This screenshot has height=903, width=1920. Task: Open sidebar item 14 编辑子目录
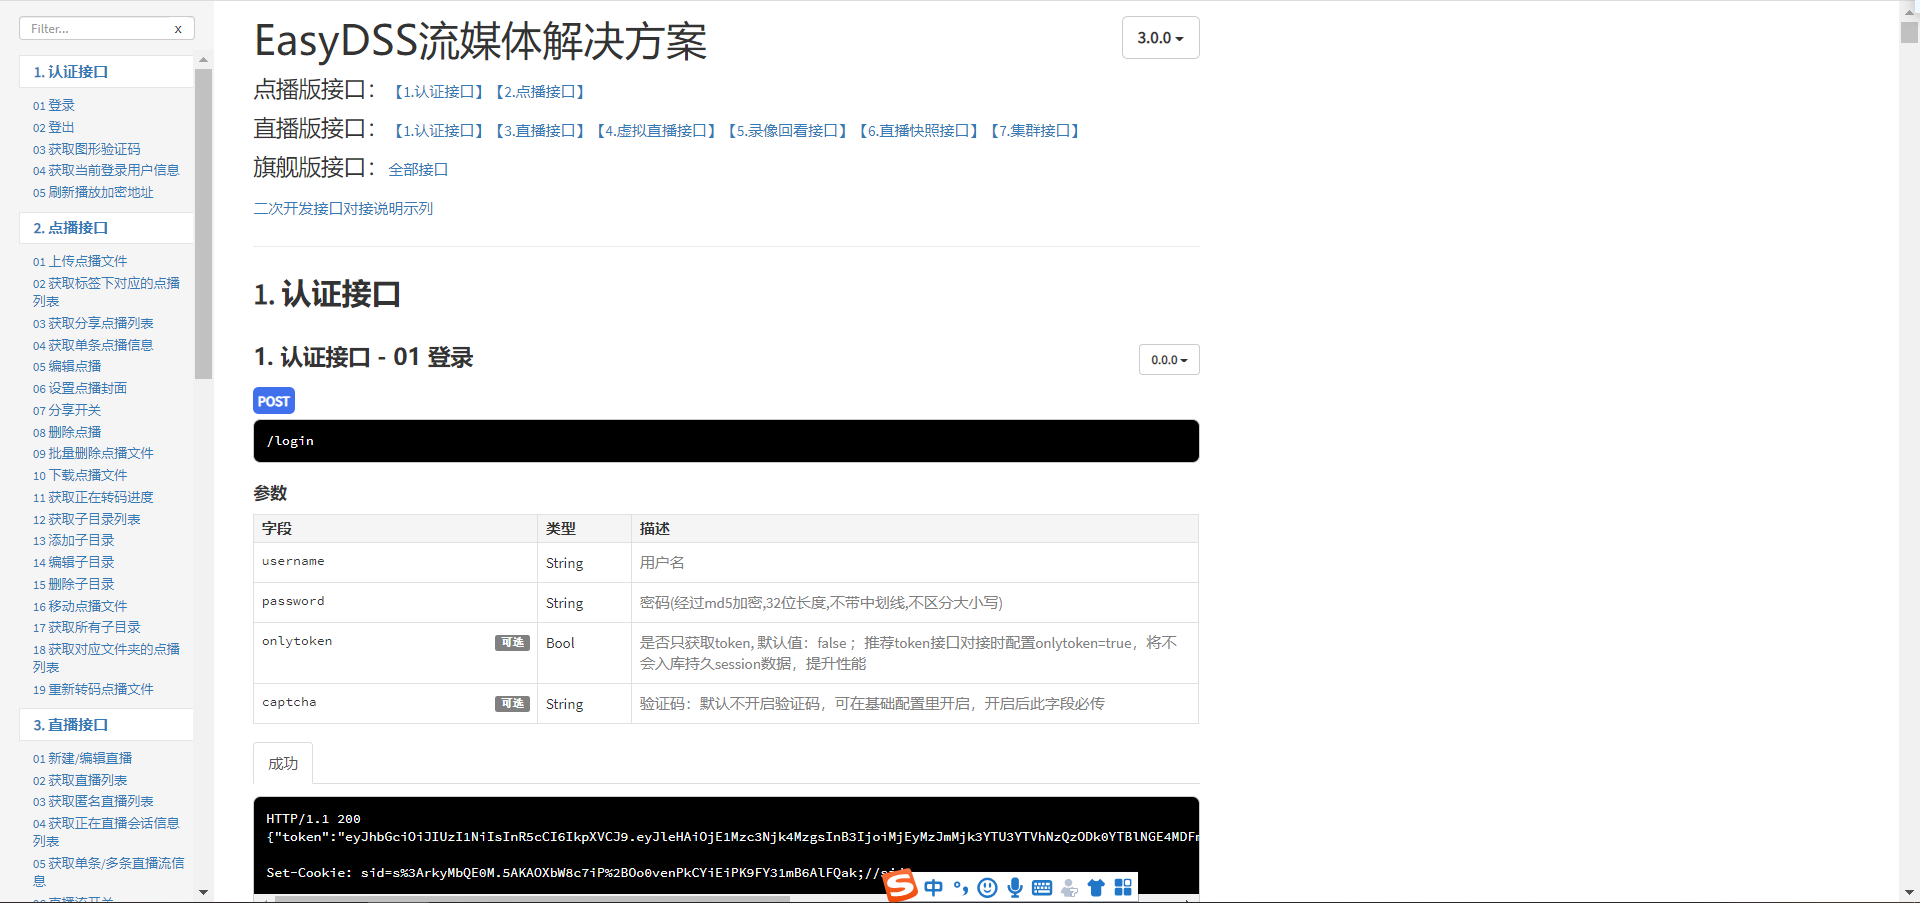pos(73,562)
